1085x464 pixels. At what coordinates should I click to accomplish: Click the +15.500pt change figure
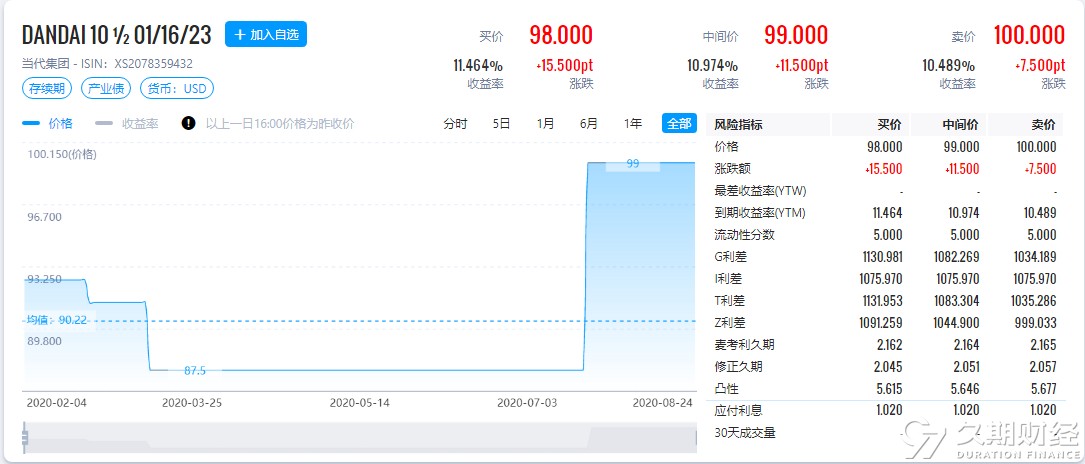click(x=565, y=66)
